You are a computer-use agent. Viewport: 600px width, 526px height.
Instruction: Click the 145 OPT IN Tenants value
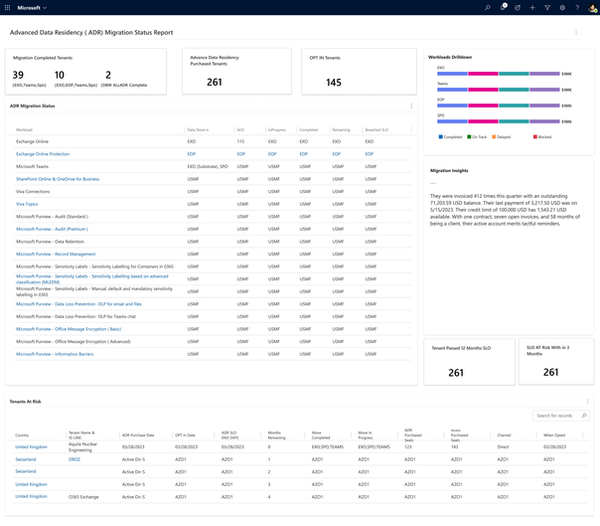pyautogui.click(x=334, y=83)
